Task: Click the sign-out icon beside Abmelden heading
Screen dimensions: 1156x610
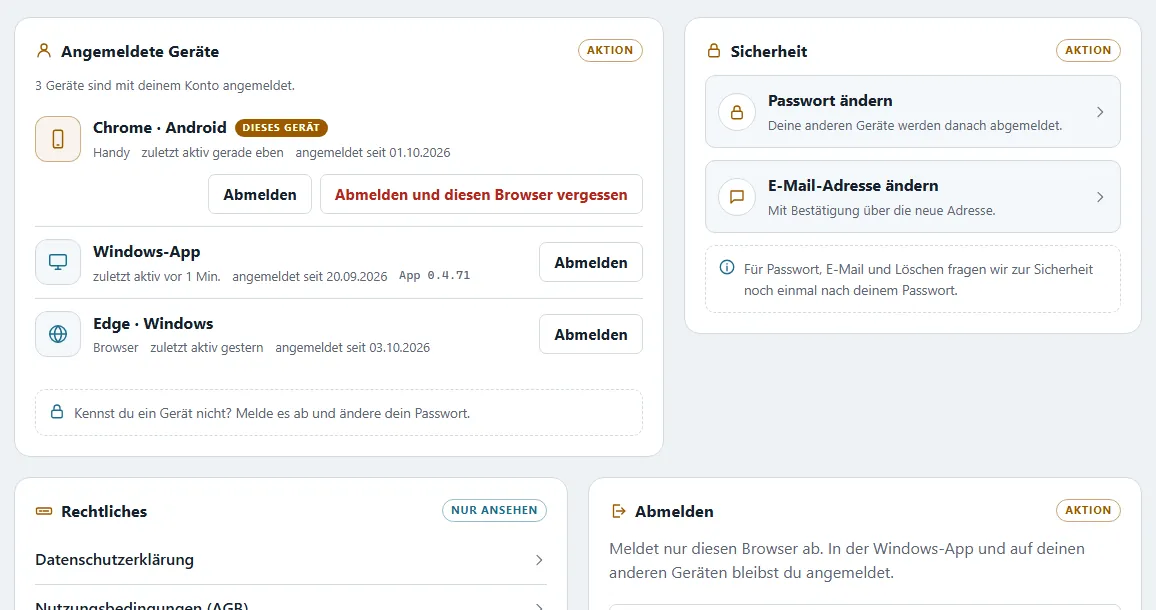Action: 619,511
